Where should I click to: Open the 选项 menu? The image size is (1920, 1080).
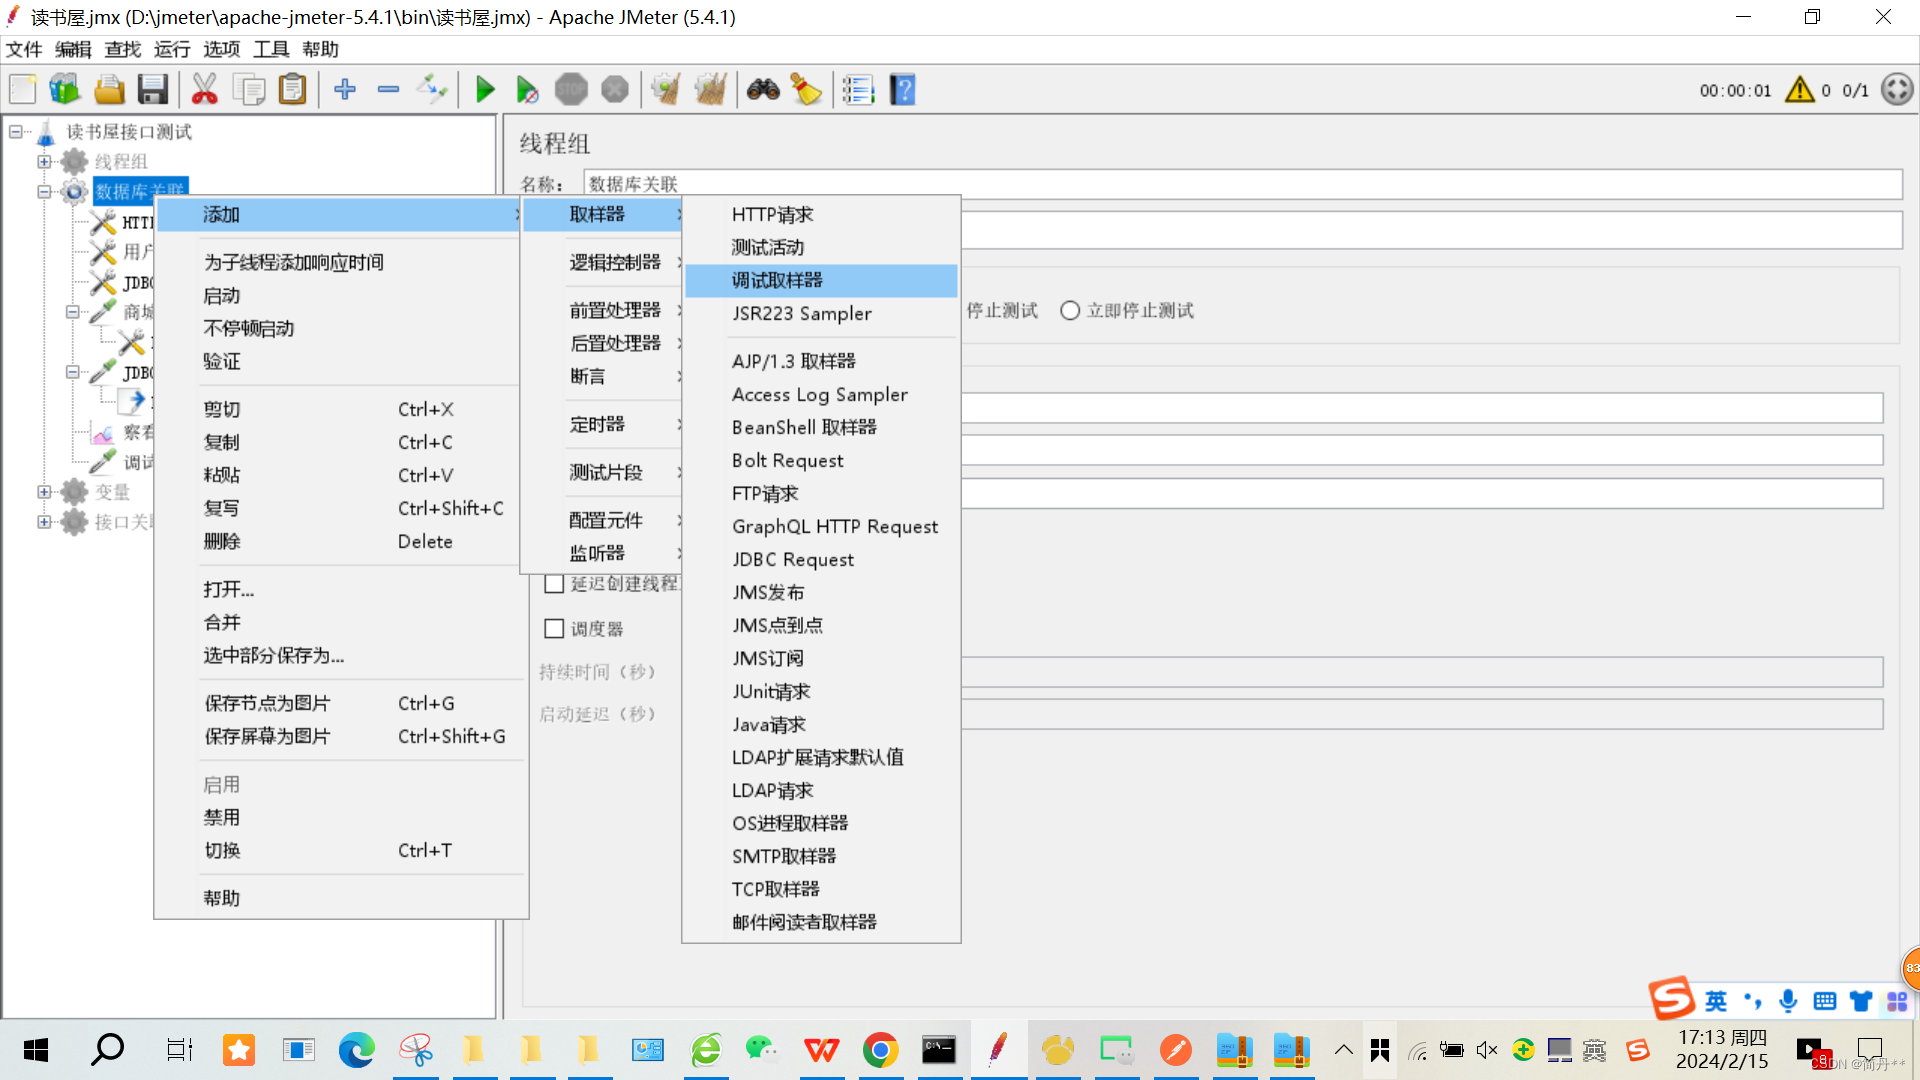221,50
